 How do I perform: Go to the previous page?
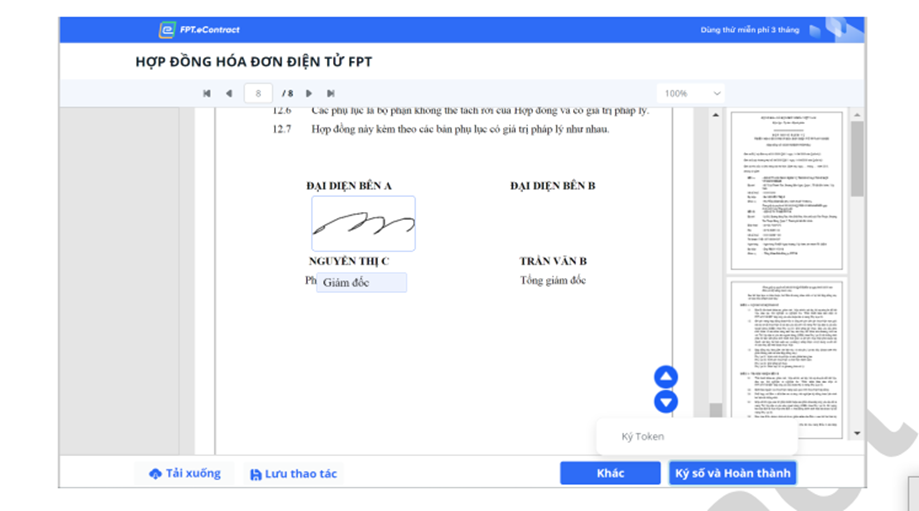(x=229, y=94)
